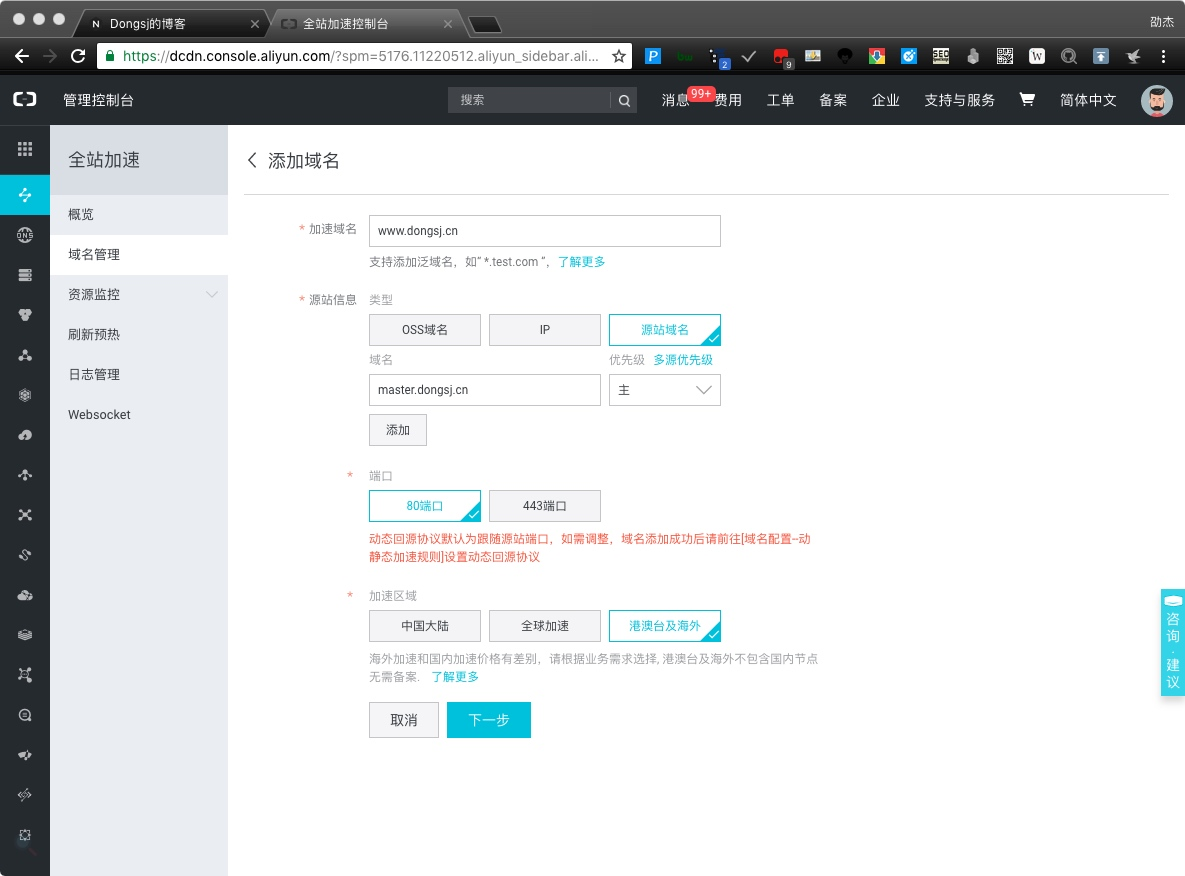Click the Aliyun logo icon
The image size is (1185, 876).
[x=25, y=99]
